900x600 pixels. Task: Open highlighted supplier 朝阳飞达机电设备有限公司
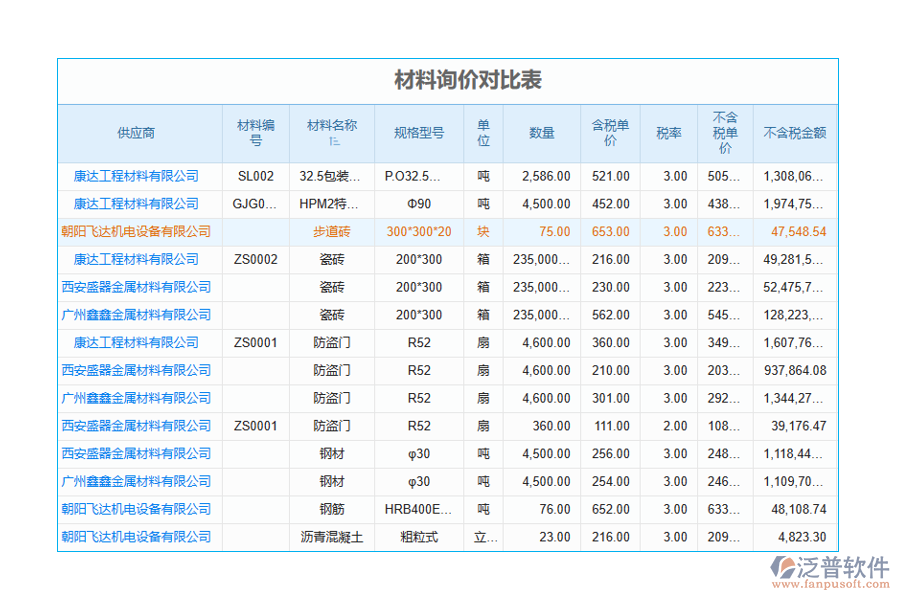[x=139, y=231]
